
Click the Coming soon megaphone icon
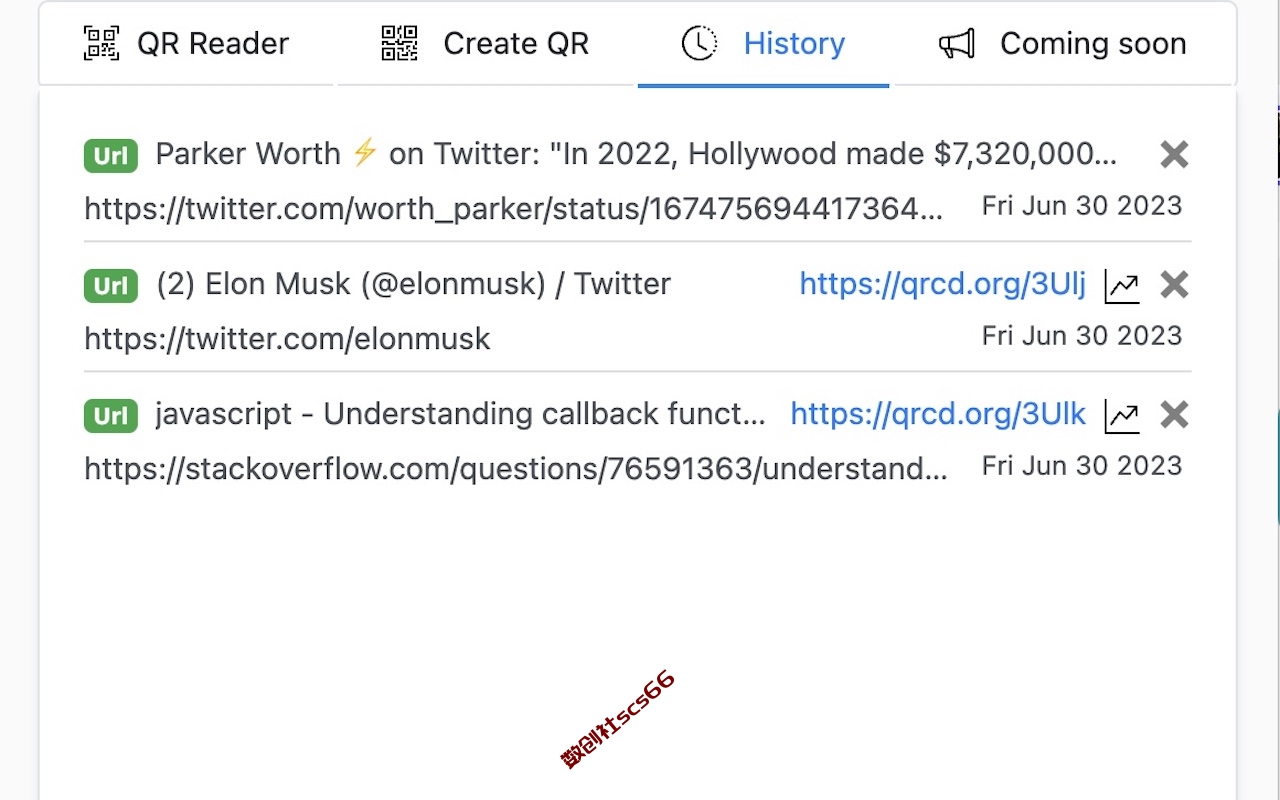957,44
